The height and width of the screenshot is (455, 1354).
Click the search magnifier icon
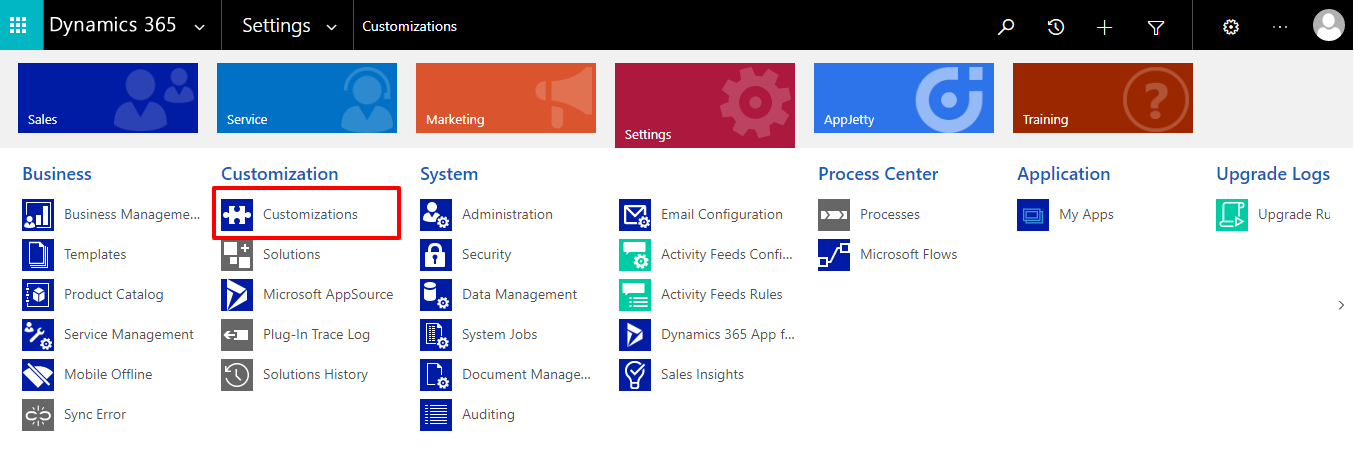click(x=1006, y=27)
